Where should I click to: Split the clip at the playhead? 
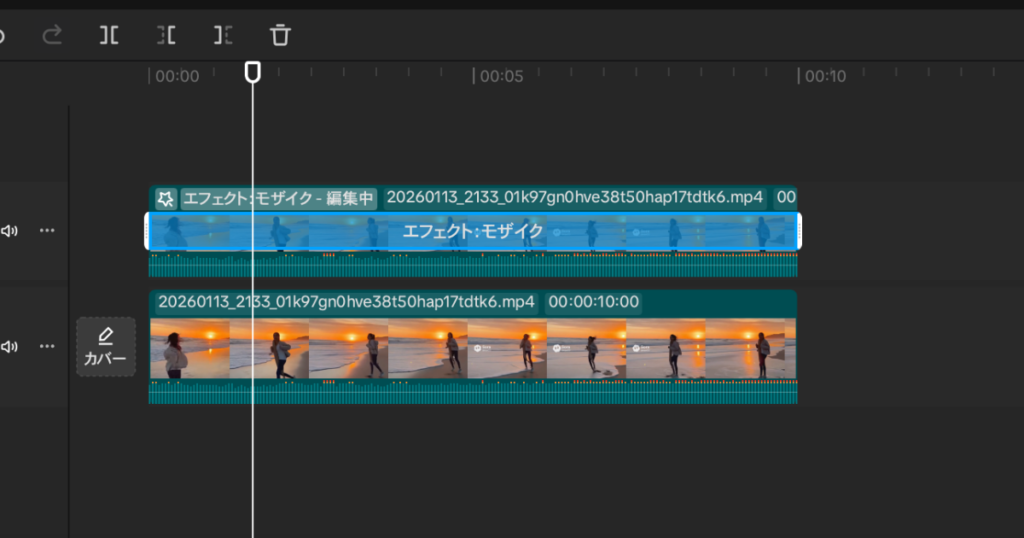(109, 36)
